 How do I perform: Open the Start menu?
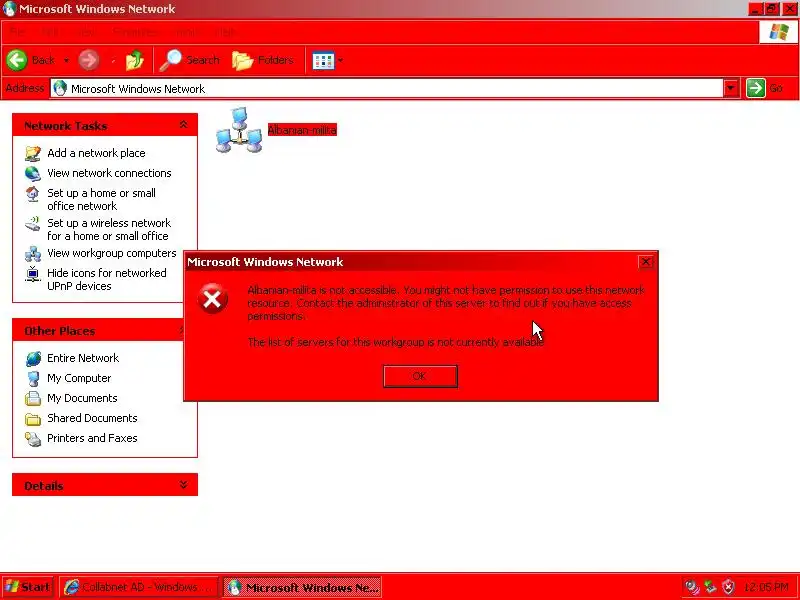pos(28,587)
